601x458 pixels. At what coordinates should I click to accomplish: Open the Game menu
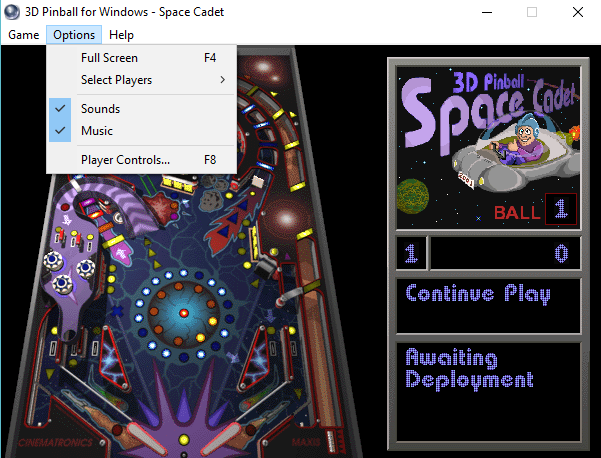point(23,35)
